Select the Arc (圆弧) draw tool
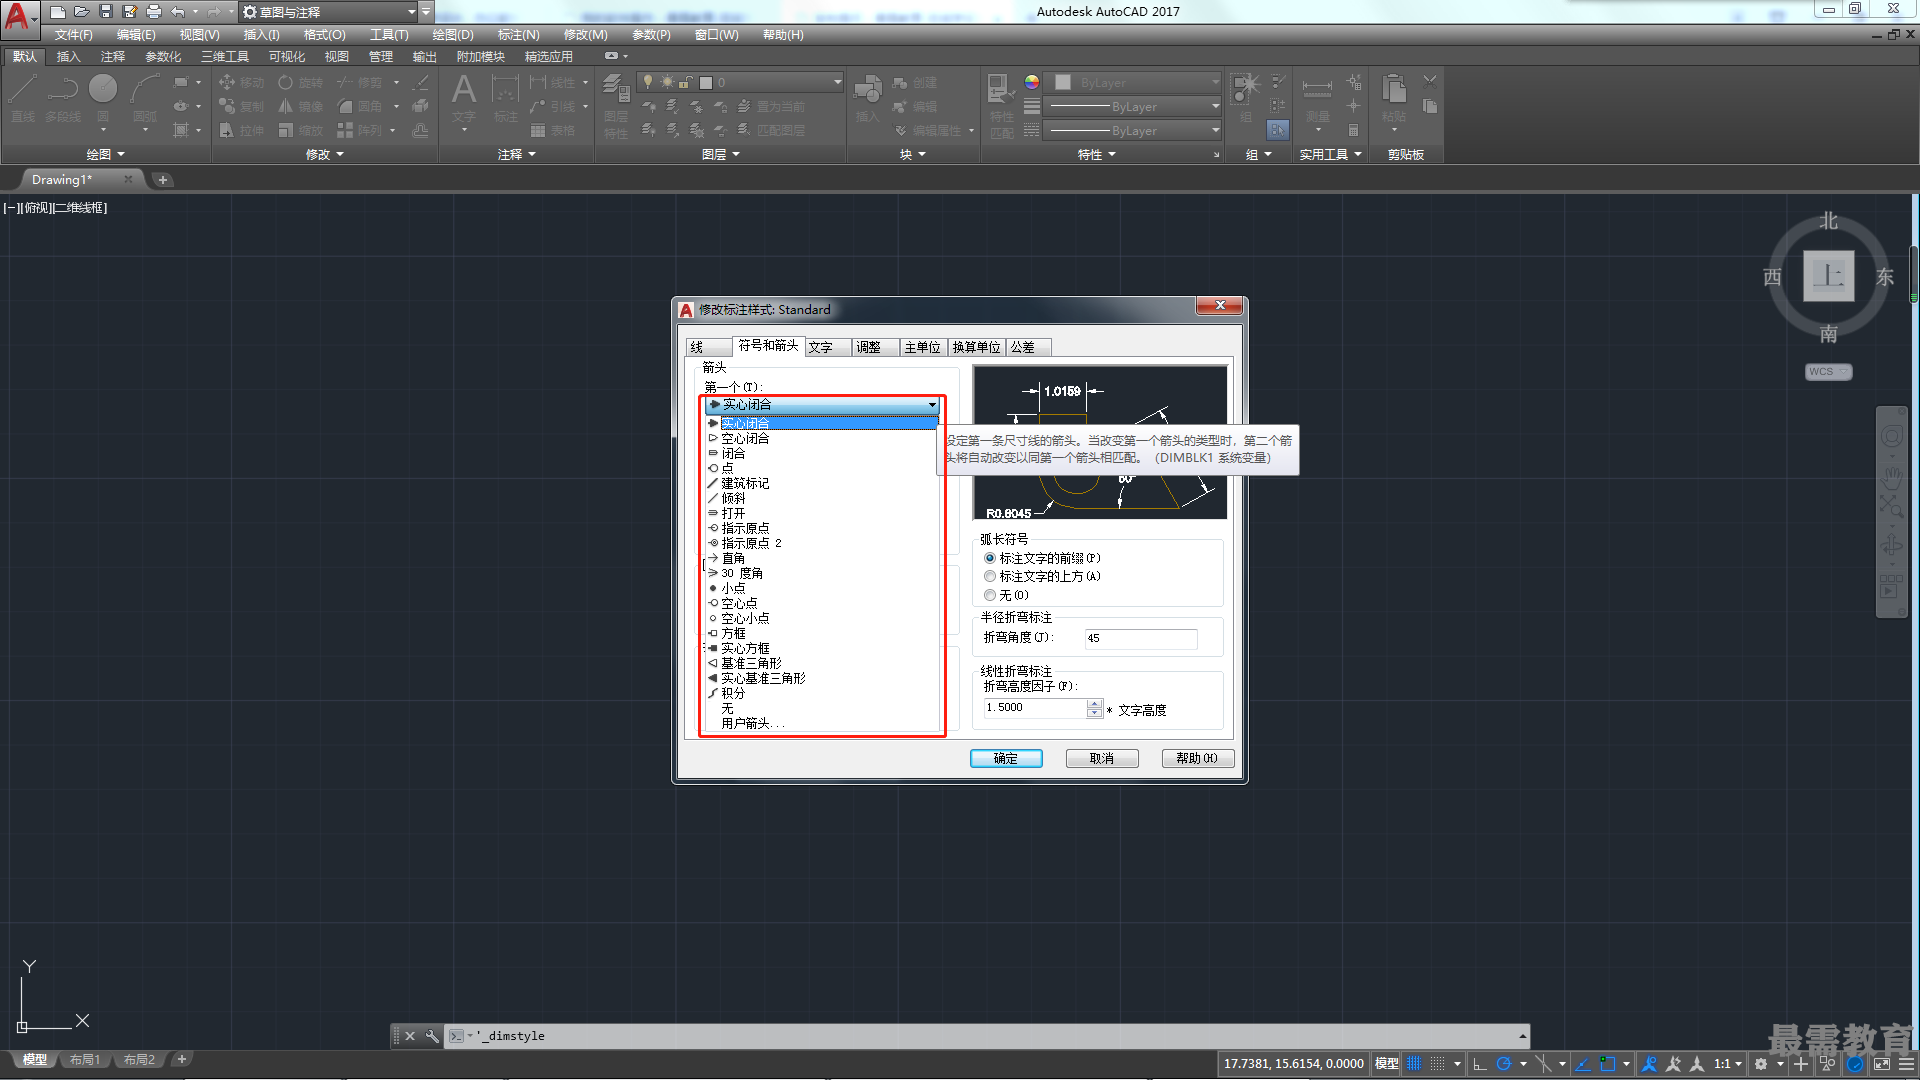The image size is (1920, 1080). coord(145,98)
